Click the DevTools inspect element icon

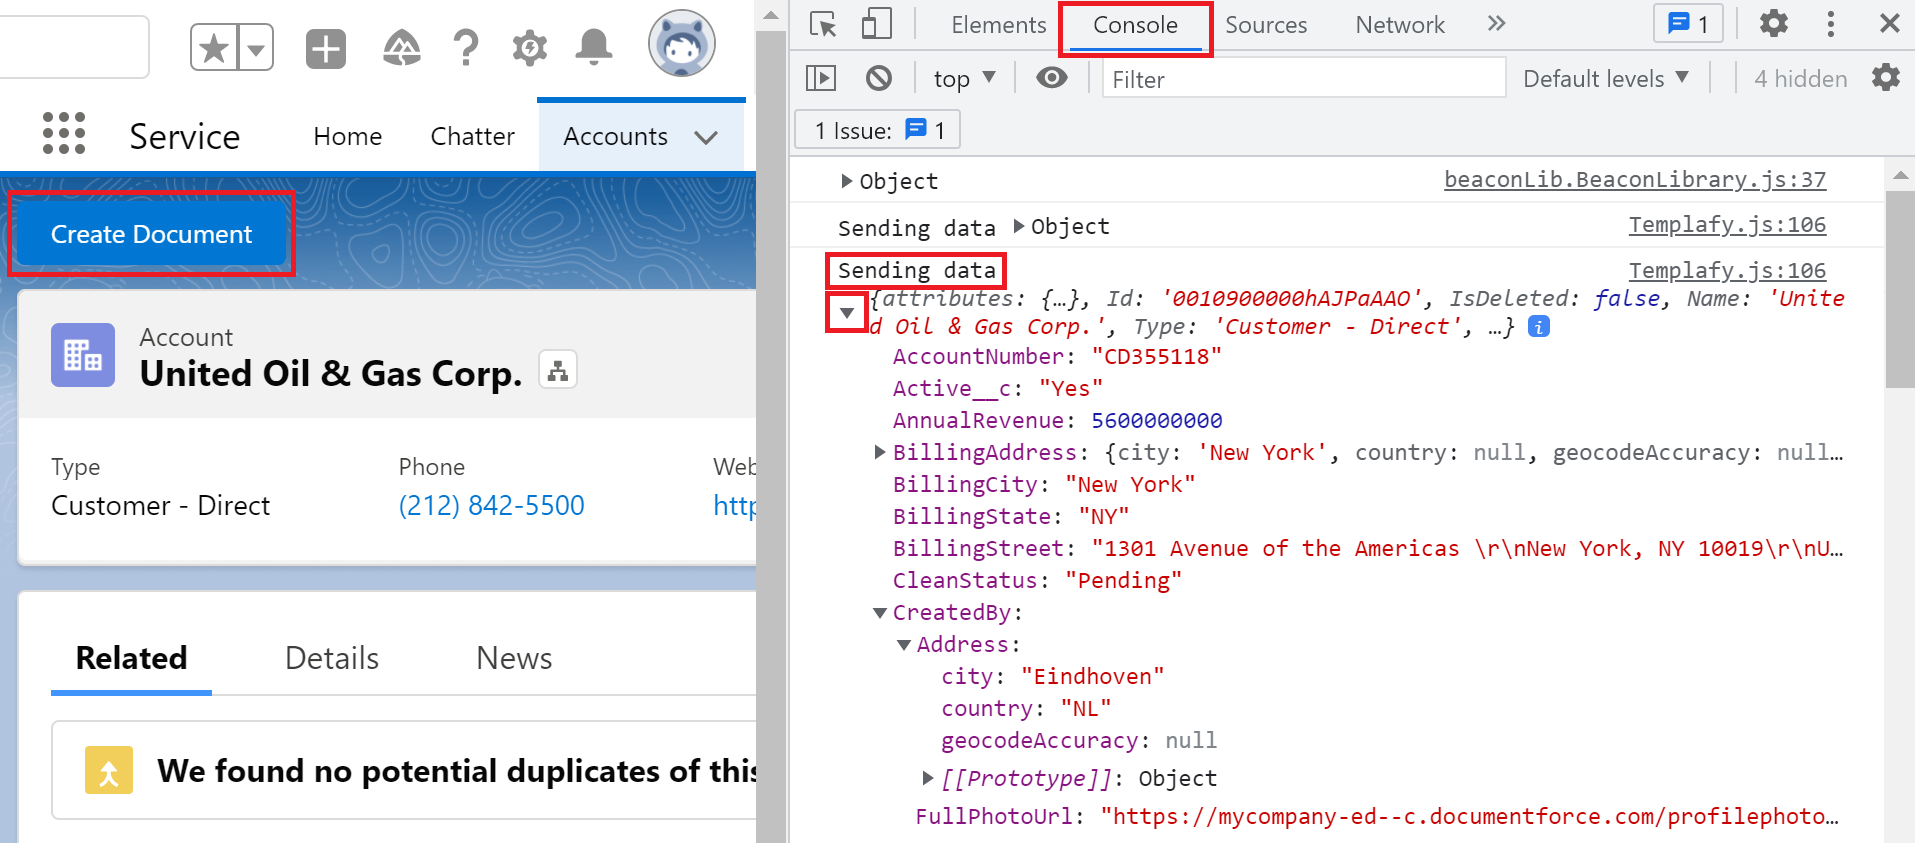(x=823, y=24)
